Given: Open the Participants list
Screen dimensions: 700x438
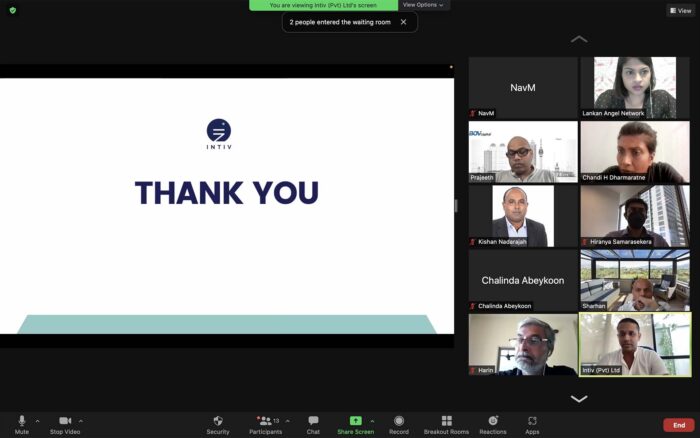Looking at the screenshot, I should coord(265,424).
